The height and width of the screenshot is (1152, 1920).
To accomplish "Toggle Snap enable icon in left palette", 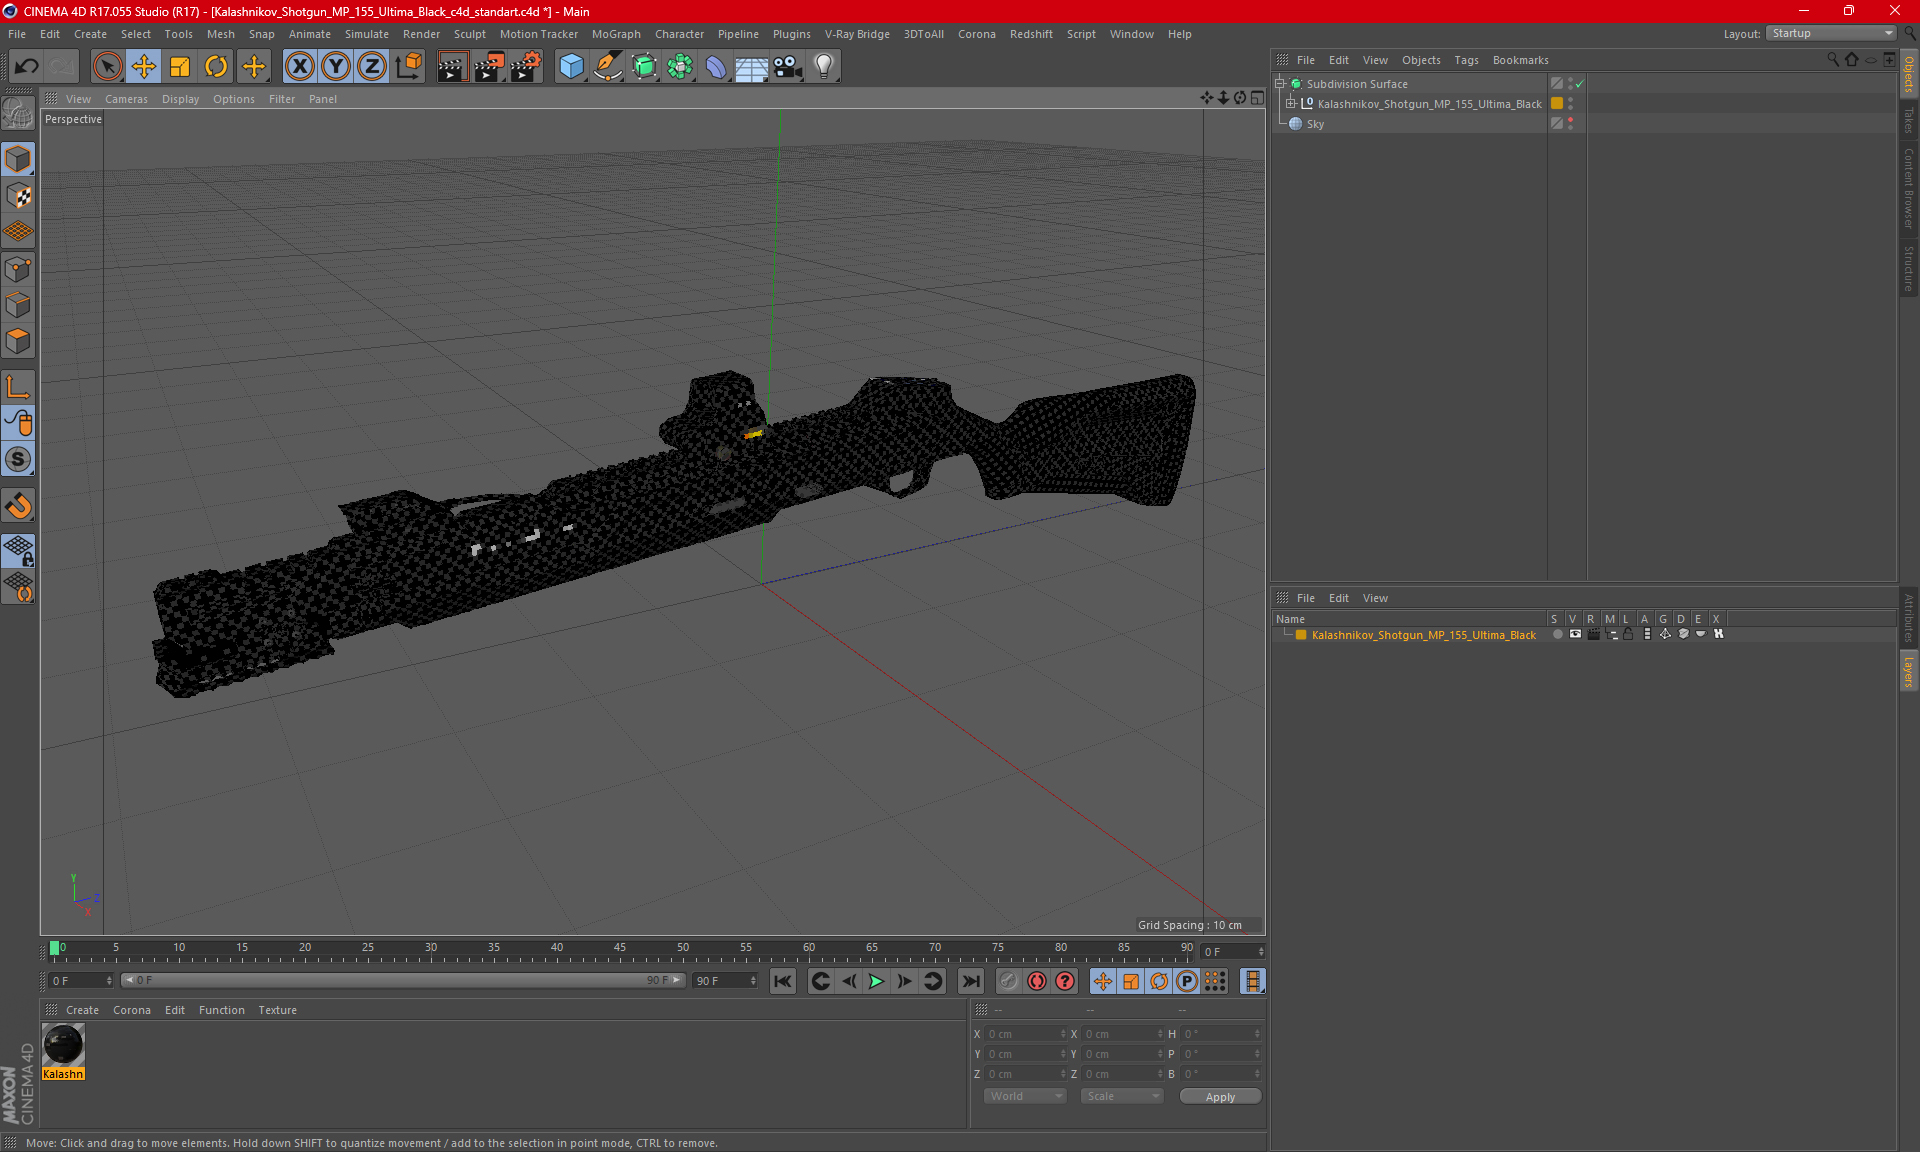I will tap(18, 459).
